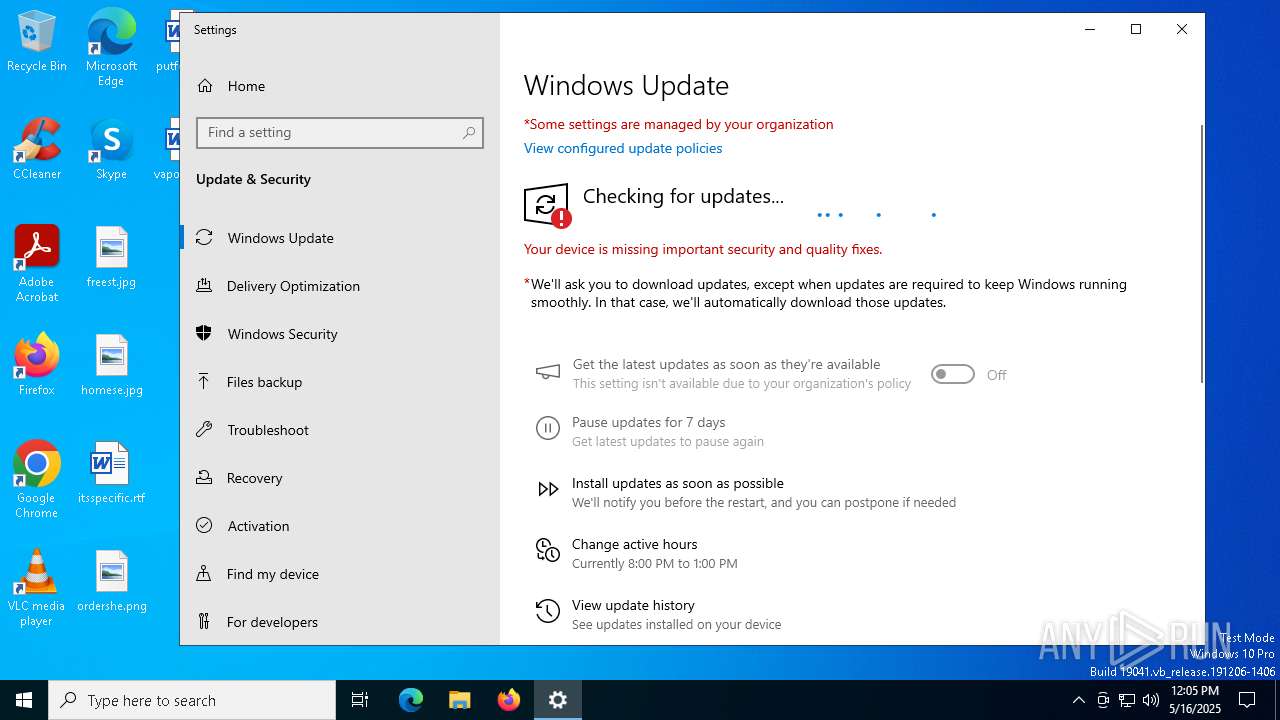
Task: Click the clock icon for active hours
Action: [x=548, y=550]
